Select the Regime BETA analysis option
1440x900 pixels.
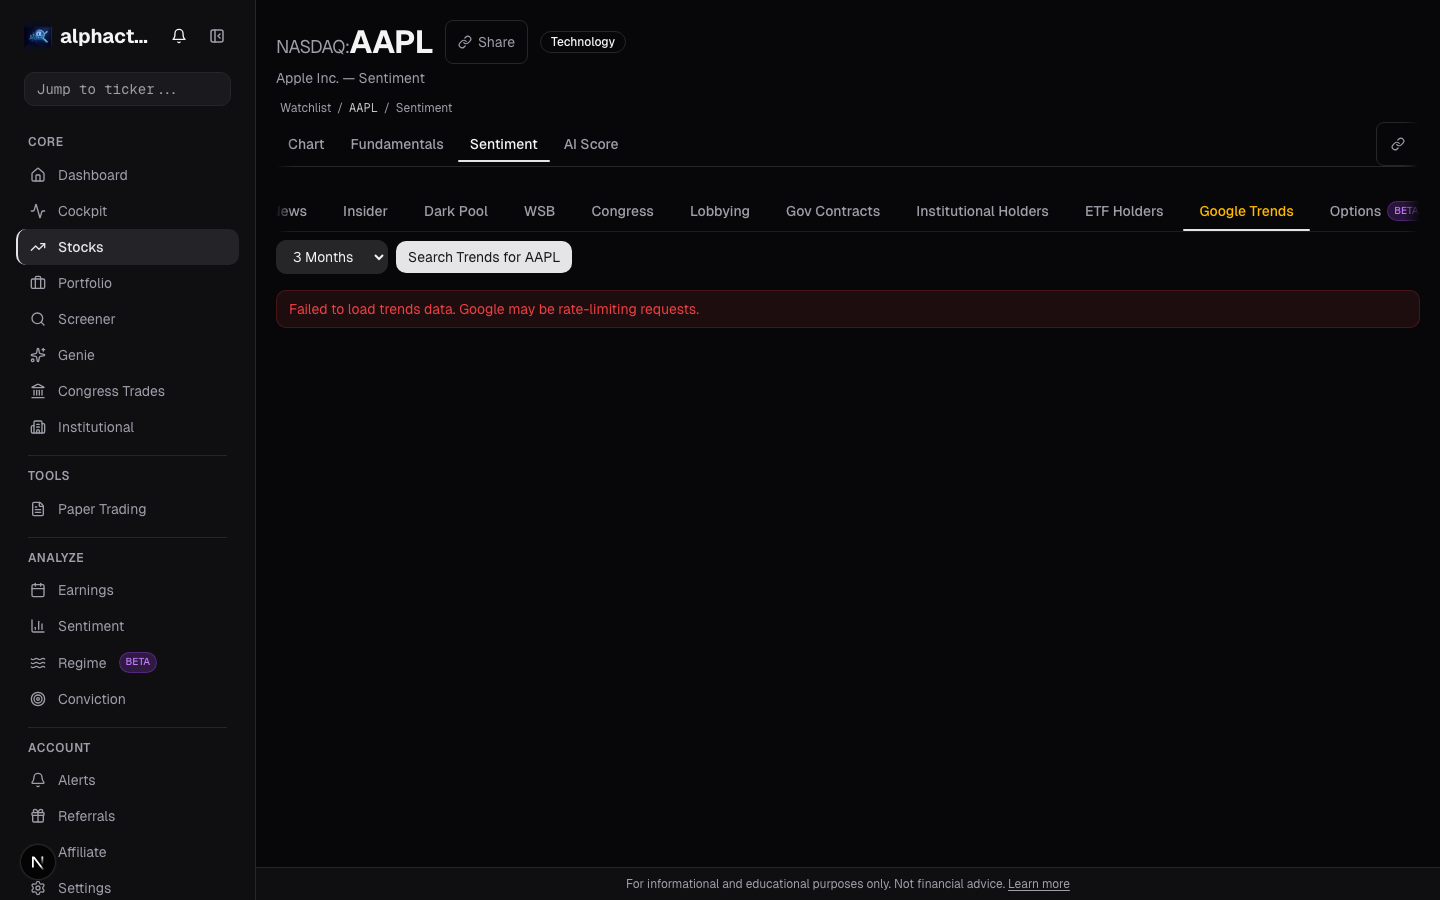(82, 663)
